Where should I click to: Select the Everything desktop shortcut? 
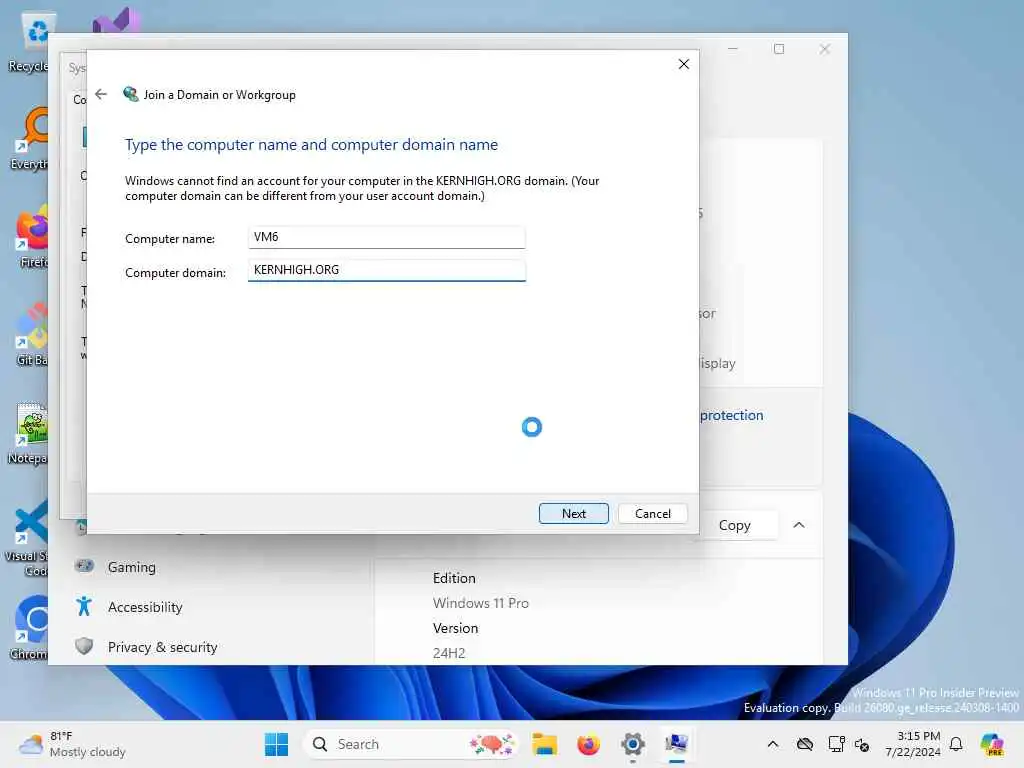(x=29, y=140)
